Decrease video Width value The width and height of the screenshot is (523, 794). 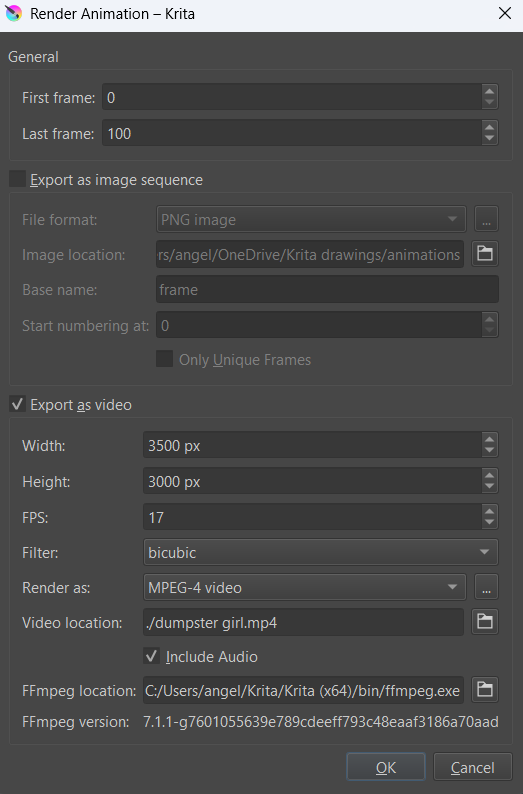coord(489,451)
